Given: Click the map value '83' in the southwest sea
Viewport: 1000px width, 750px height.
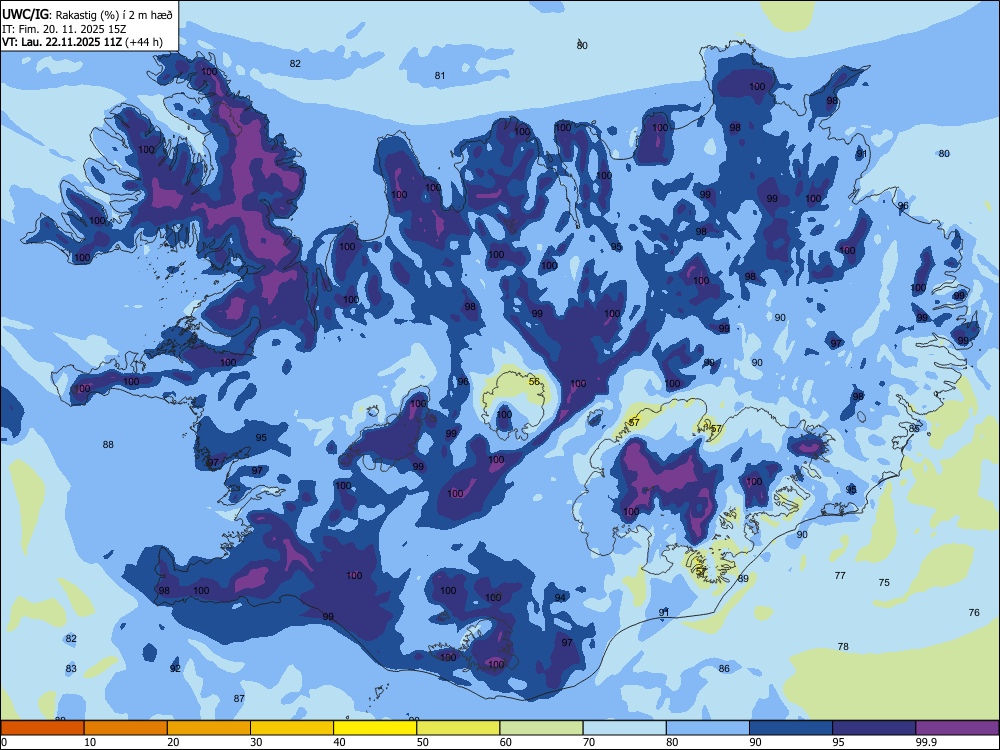Looking at the screenshot, I should coord(71,668).
